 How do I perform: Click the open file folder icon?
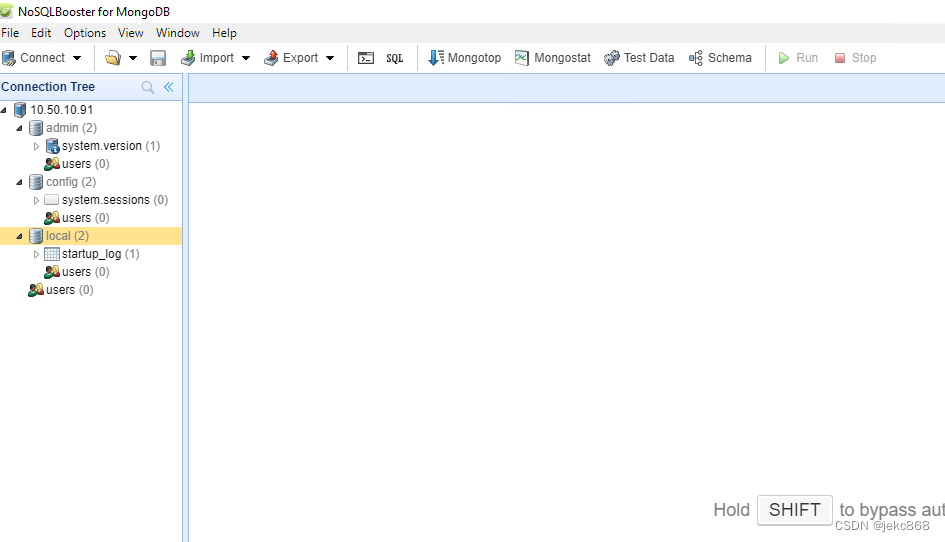(x=113, y=58)
